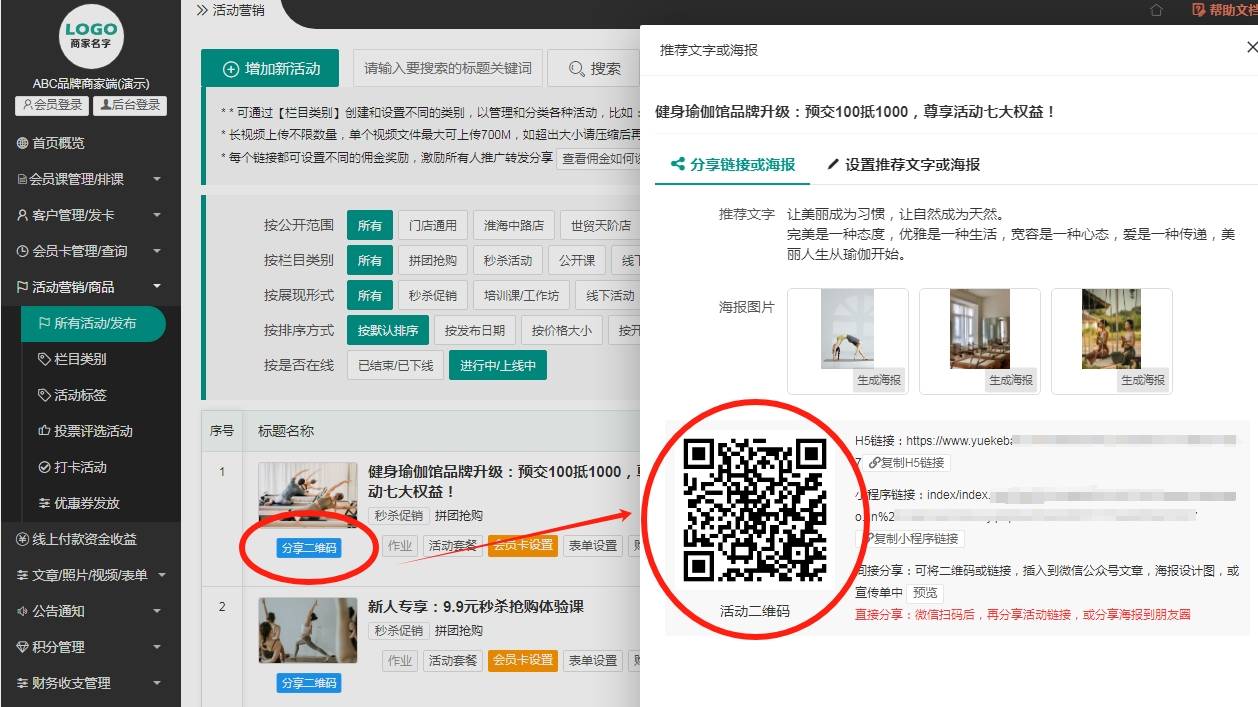Choose 秒杀活动 in the category filter
The width and height of the screenshot is (1258, 707).
point(508,260)
